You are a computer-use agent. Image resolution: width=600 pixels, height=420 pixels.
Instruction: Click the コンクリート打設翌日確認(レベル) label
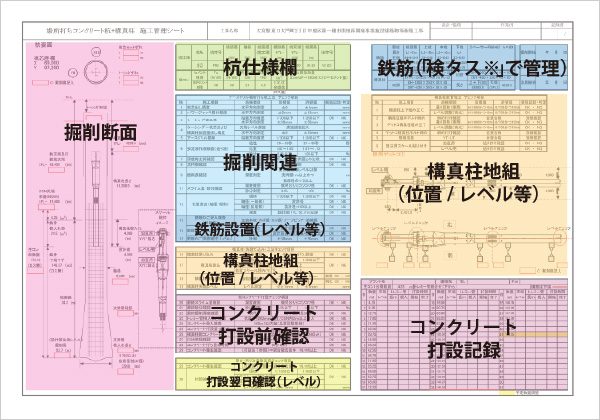[x=263, y=374]
